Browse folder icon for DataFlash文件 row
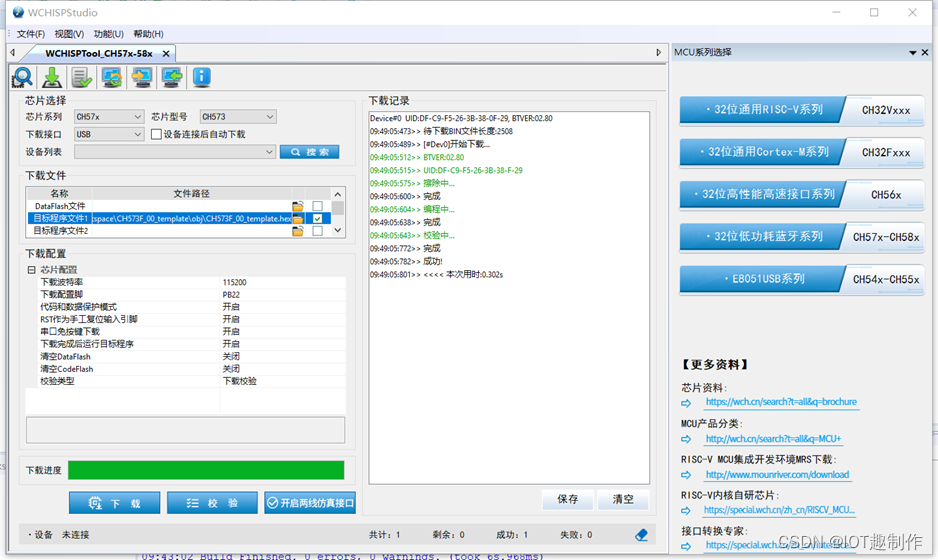Image resolution: width=938 pixels, height=560 pixels. pyautogui.click(x=297, y=206)
